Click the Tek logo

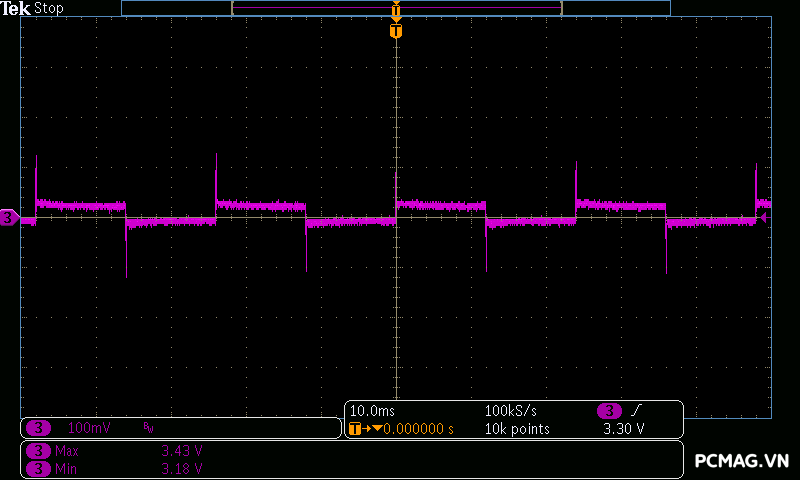[x=15, y=8]
